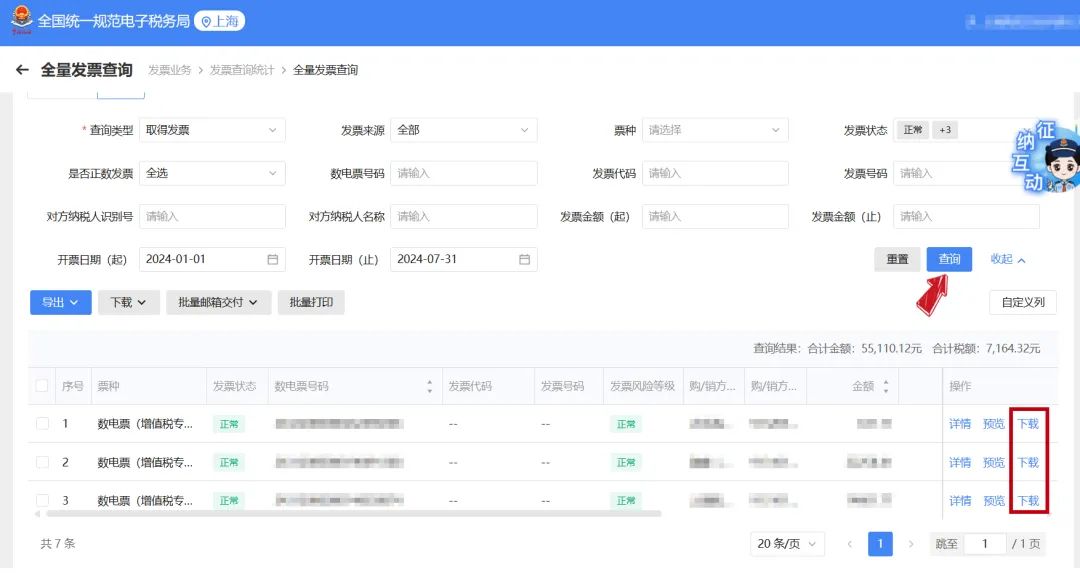This screenshot has height=573, width=1080.
Task: Click 全量发票查询 breadcrumb item
Action: tap(326, 70)
